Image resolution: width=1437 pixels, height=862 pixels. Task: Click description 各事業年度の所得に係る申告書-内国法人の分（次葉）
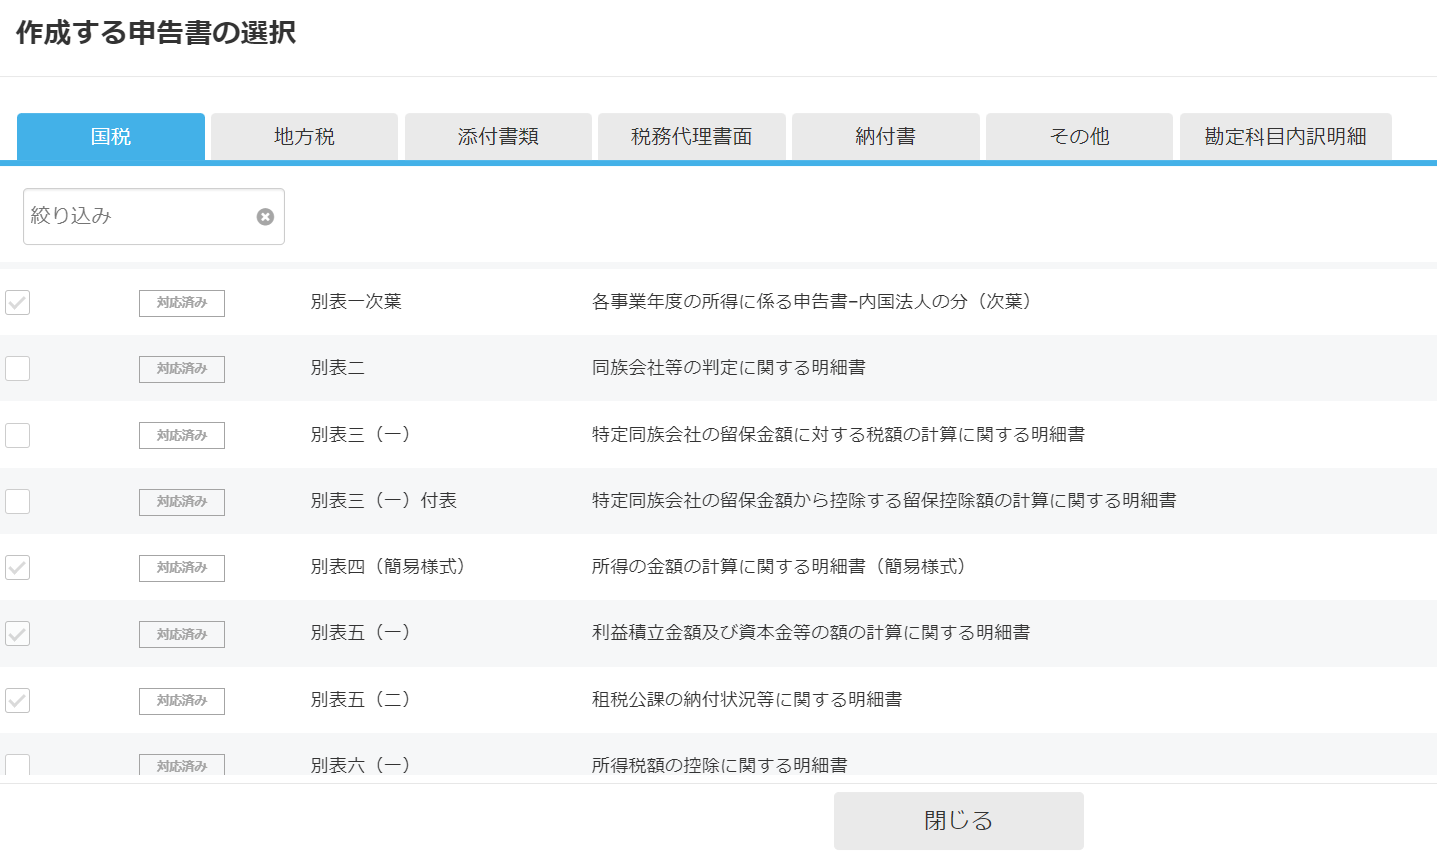tap(812, 302)
